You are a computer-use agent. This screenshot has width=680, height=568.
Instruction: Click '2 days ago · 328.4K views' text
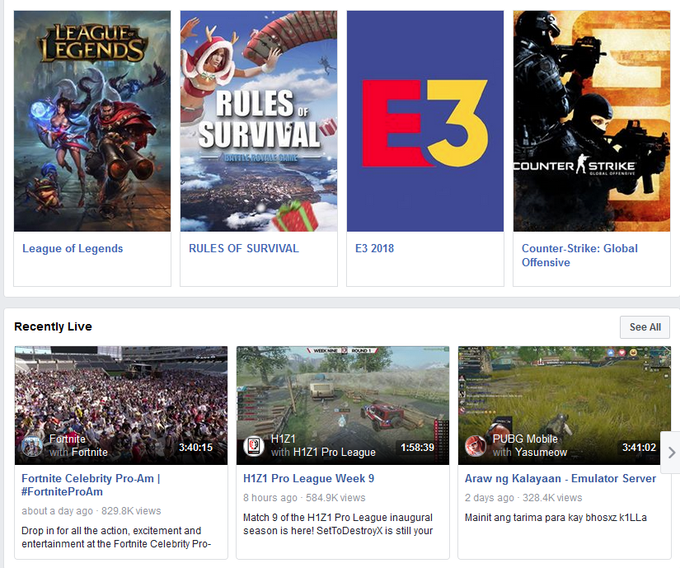[523, 498]
